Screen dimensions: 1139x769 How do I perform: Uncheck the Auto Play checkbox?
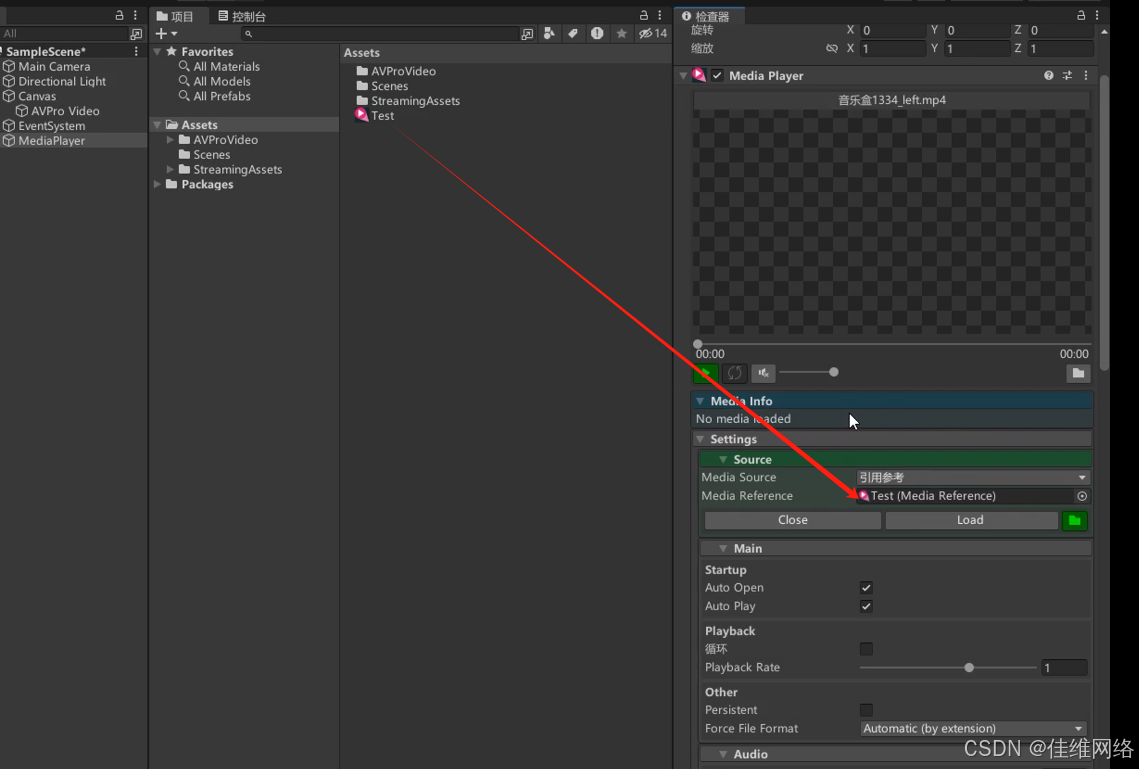[x=866, y=606]
